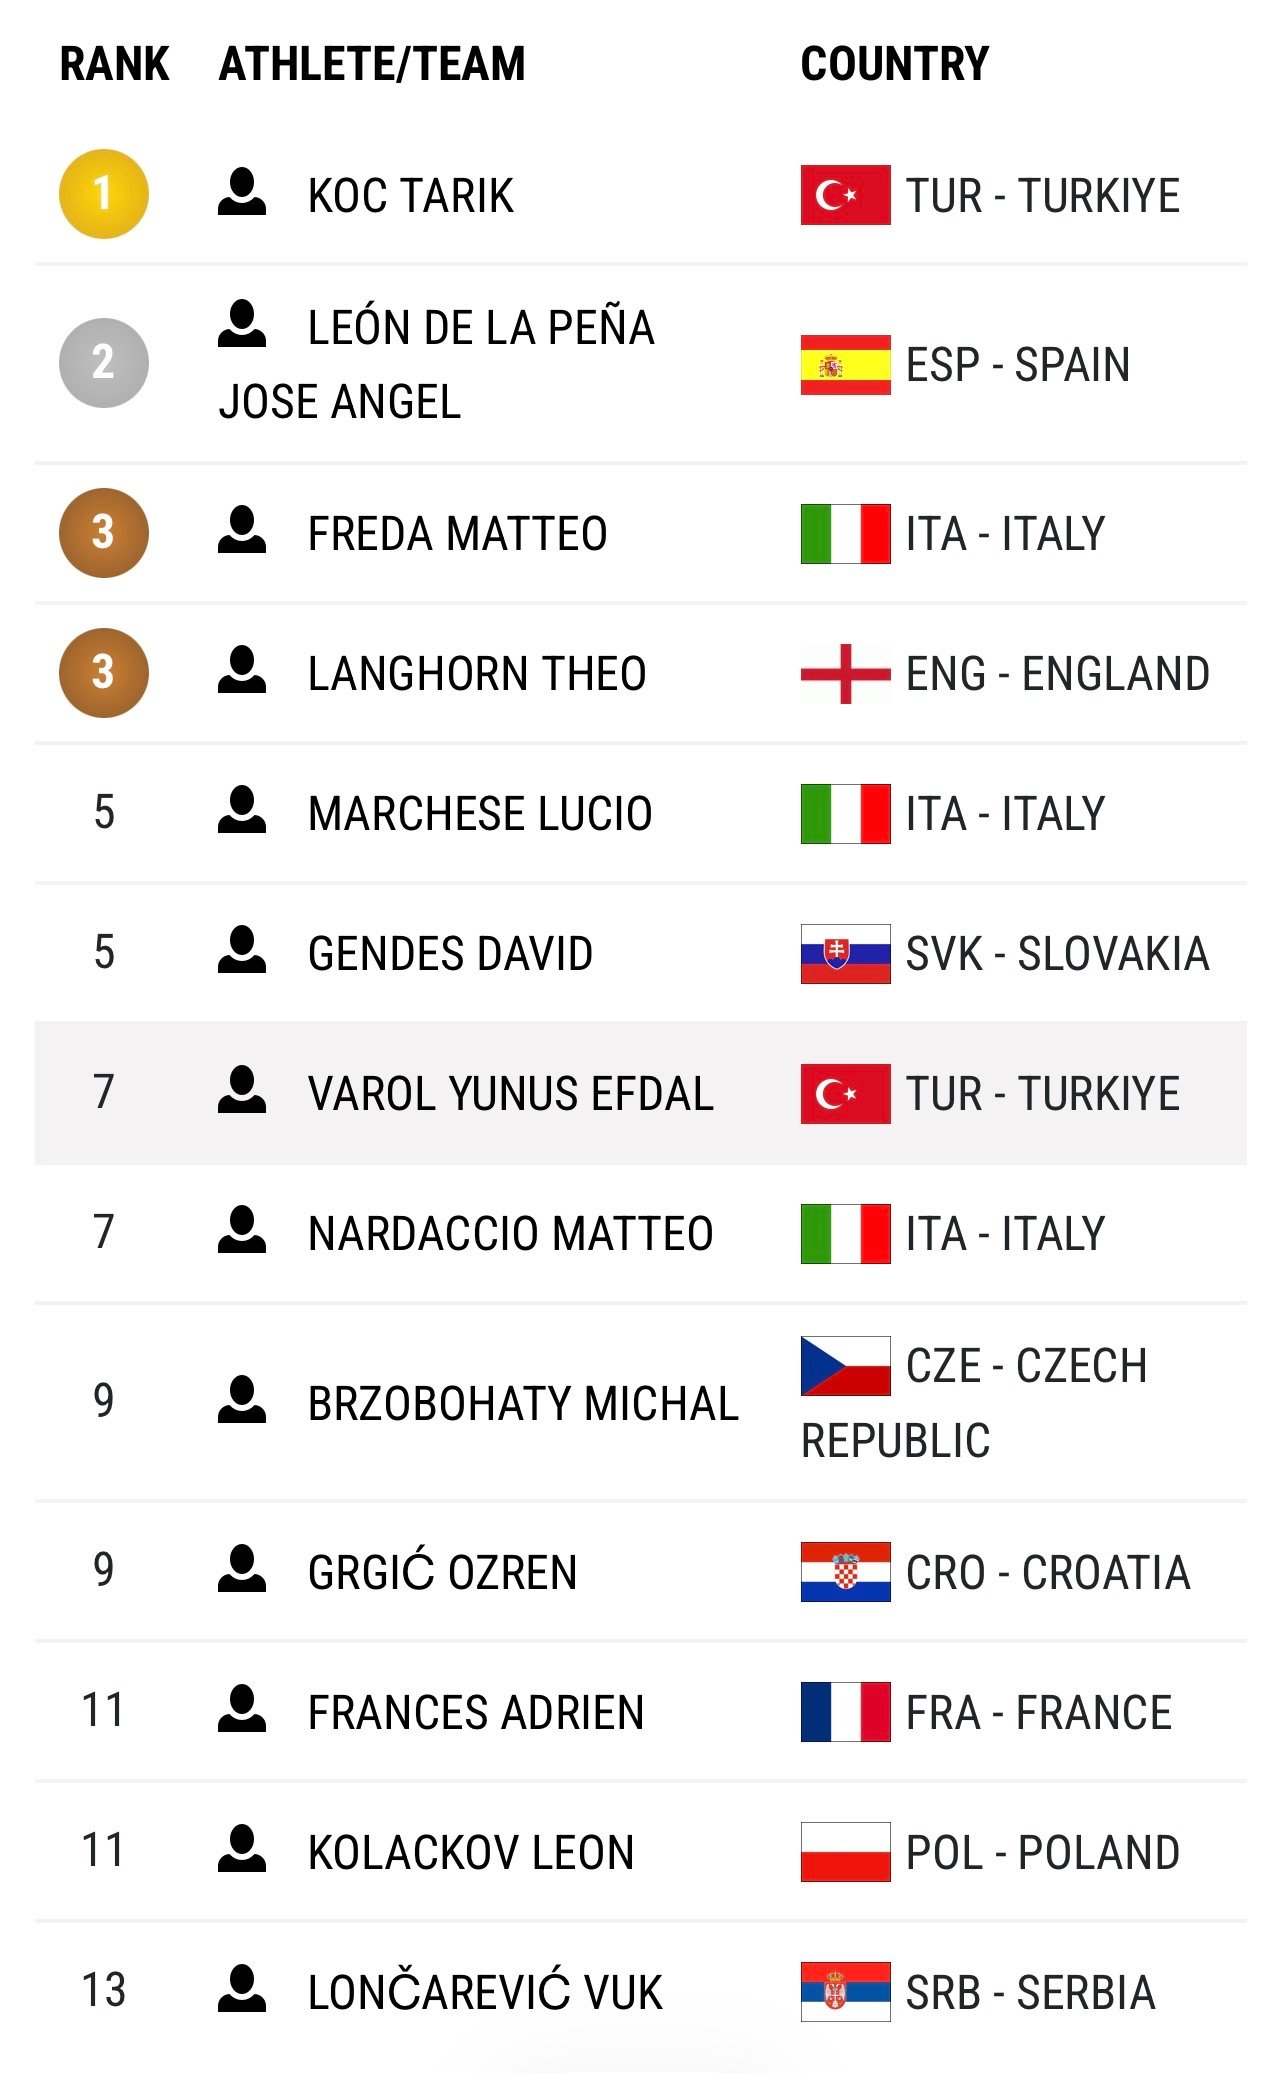This screenshot has width=1283, height=2073.
Task: Click the person icon beside Koc Tarik
Action: 242,193
